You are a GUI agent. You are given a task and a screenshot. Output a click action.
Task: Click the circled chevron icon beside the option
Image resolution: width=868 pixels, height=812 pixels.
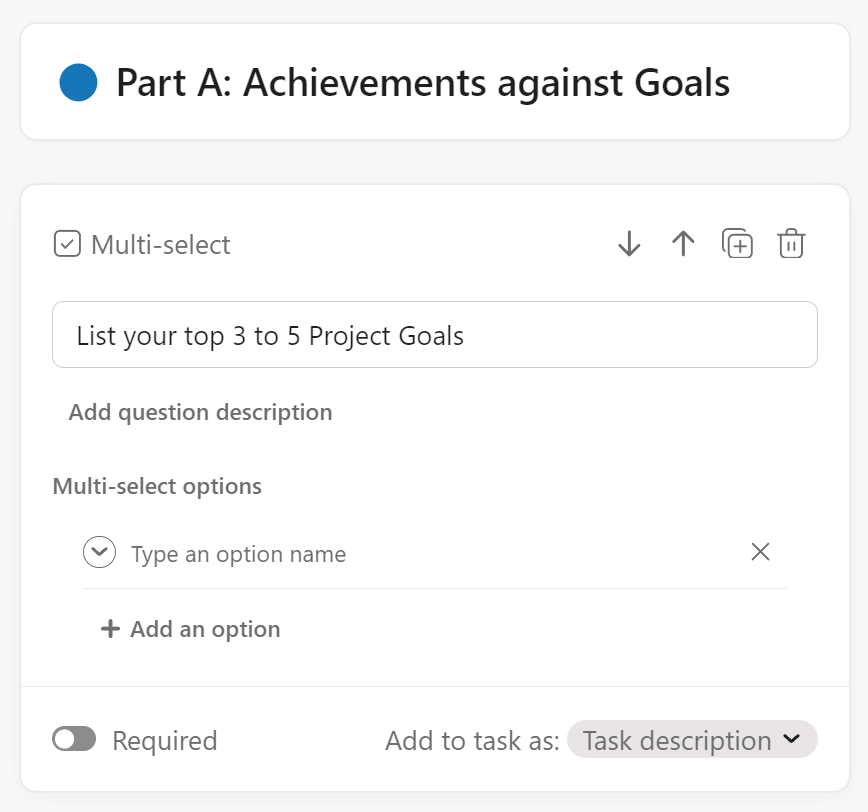[100, 553]
